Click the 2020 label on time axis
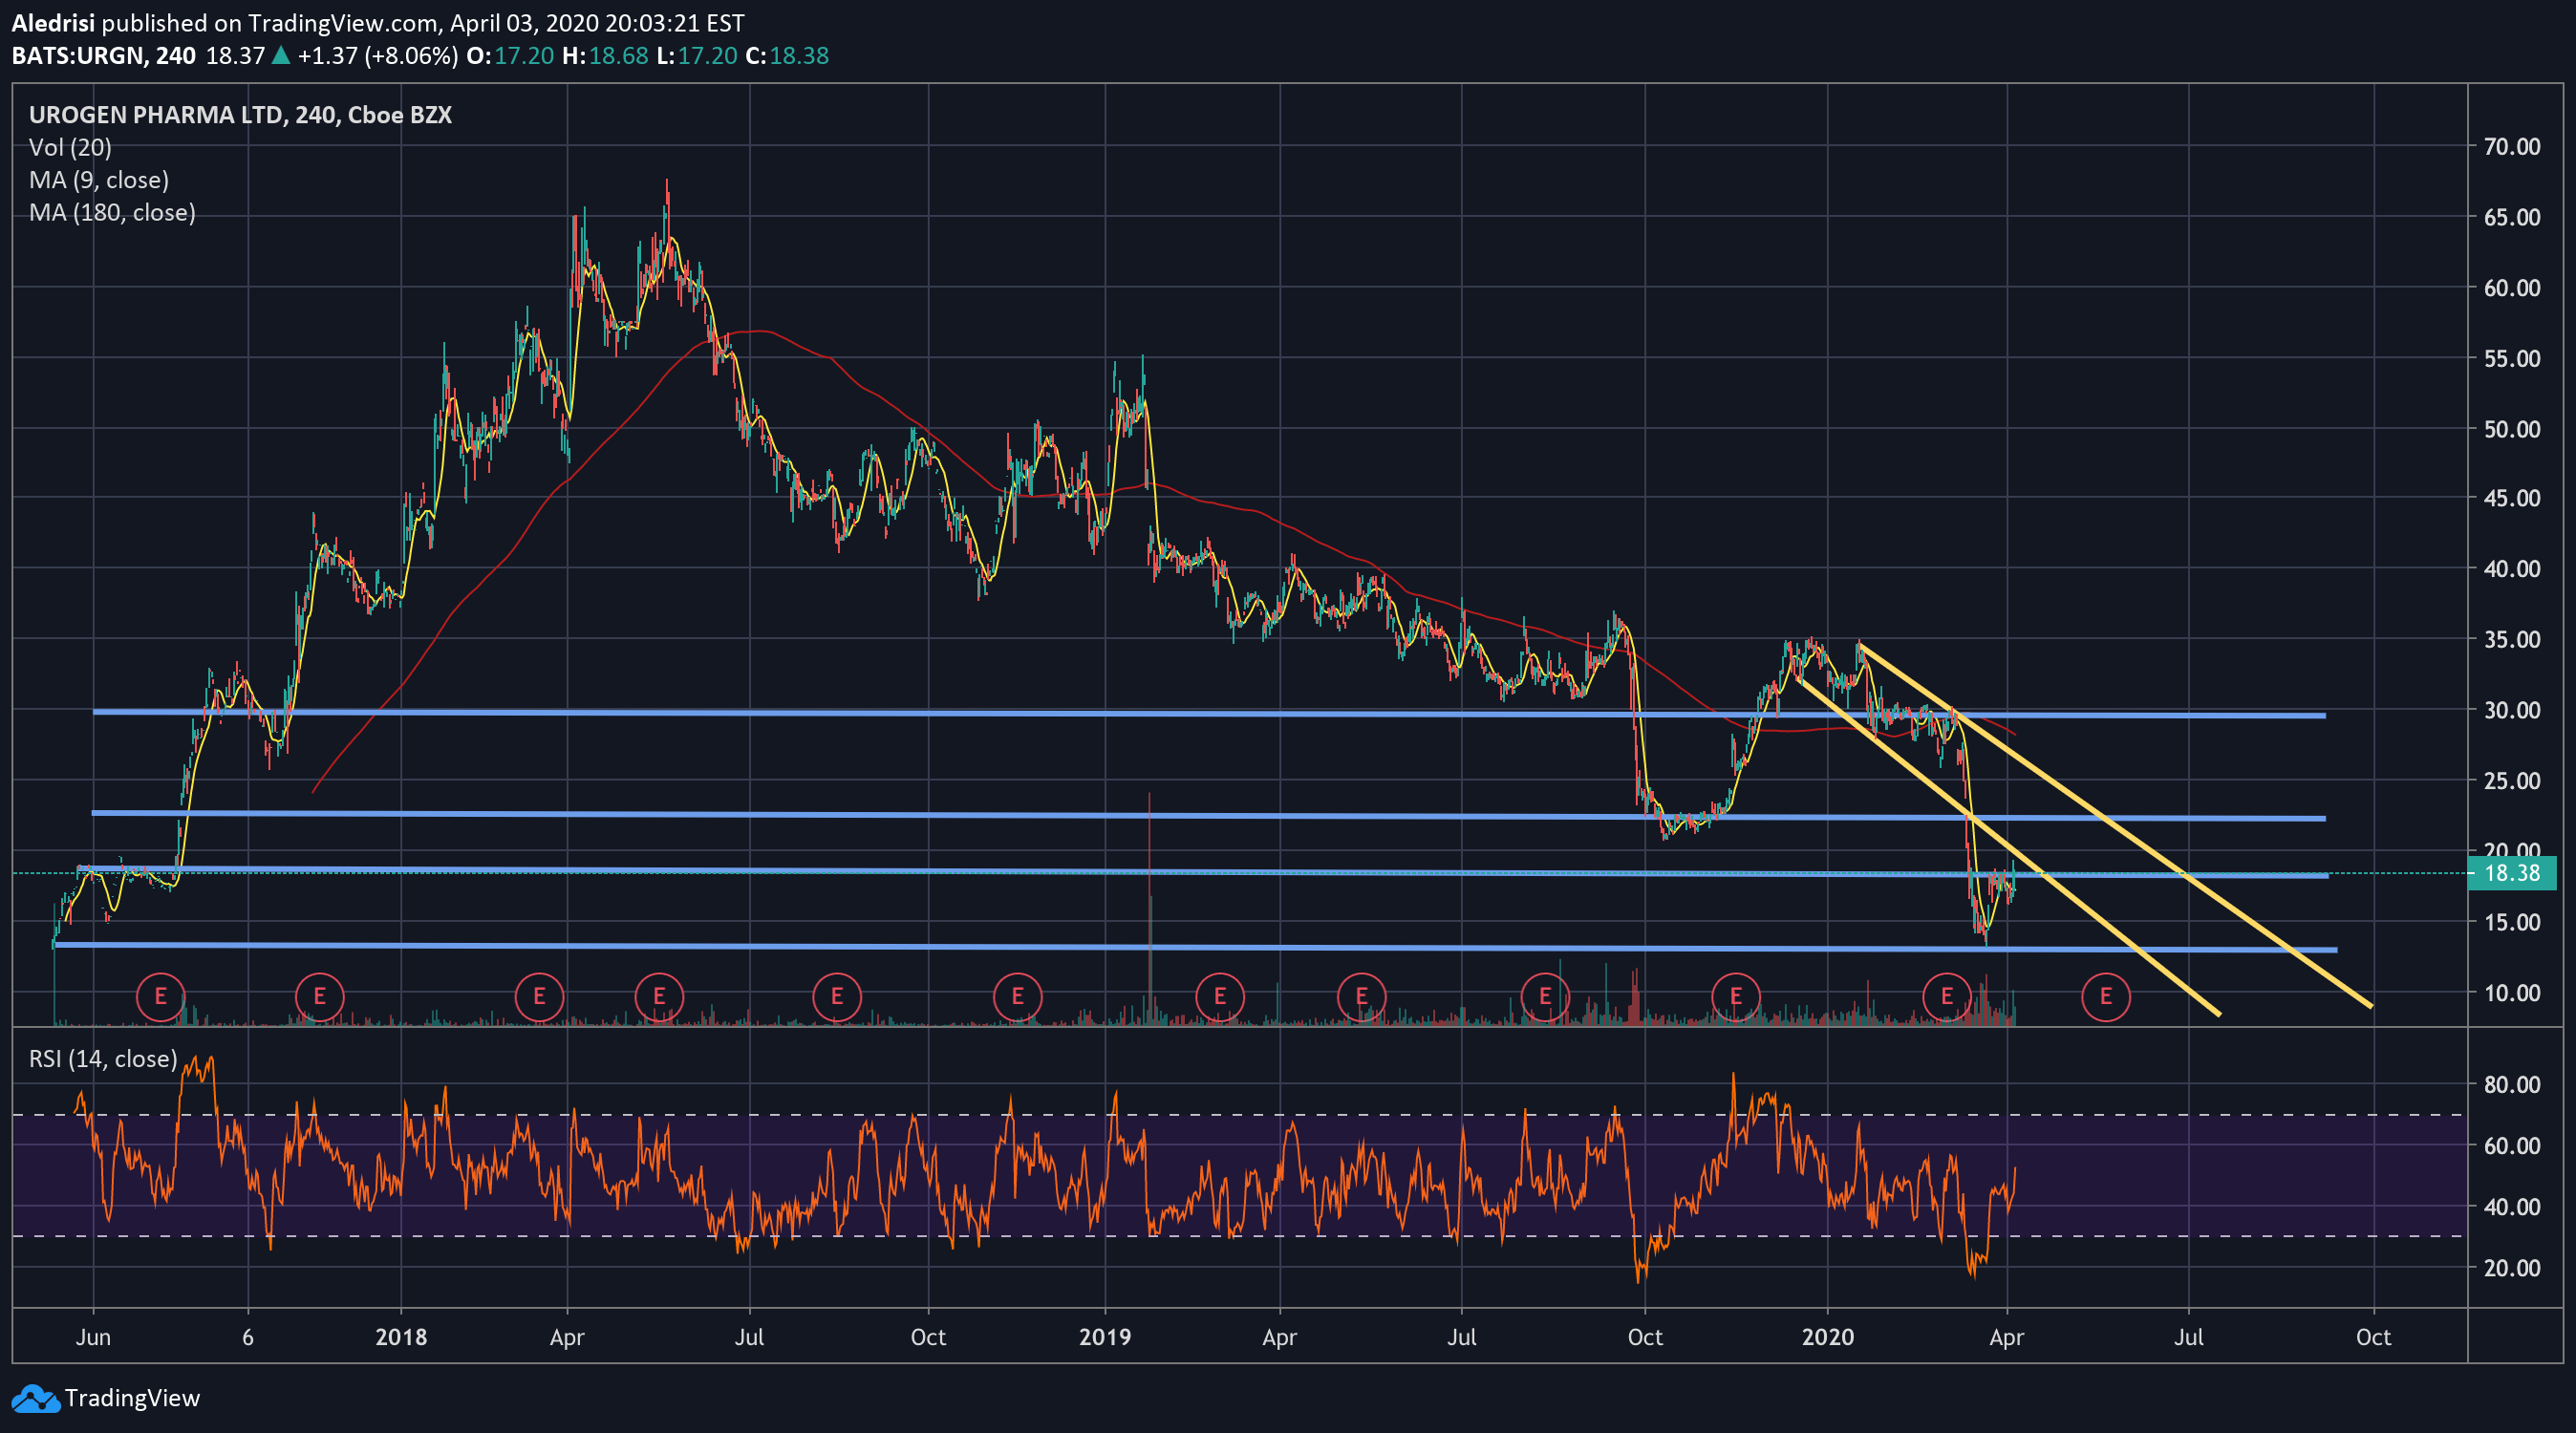Screen dimensions: 2576x1433 (x=1827, y=1337)
